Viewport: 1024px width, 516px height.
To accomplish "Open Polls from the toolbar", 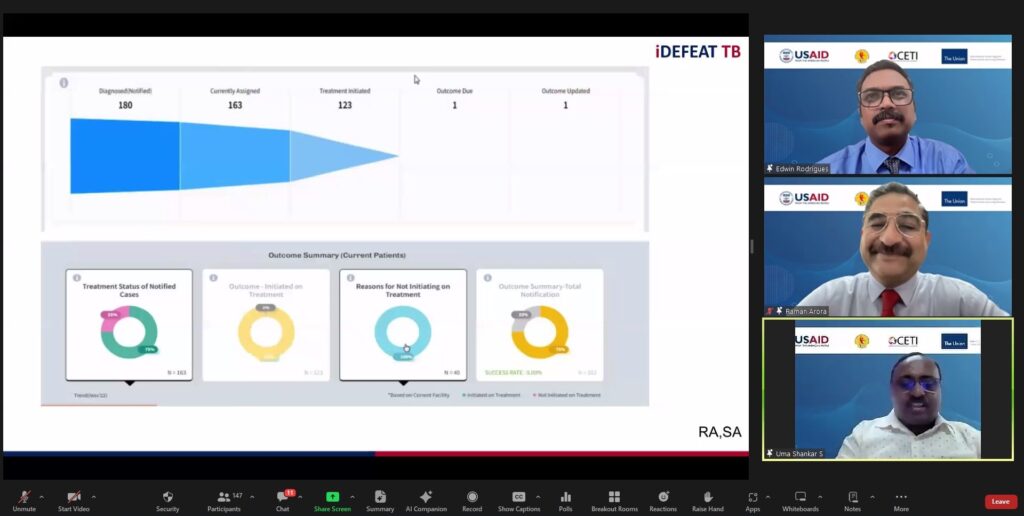I will pos(566,497).
